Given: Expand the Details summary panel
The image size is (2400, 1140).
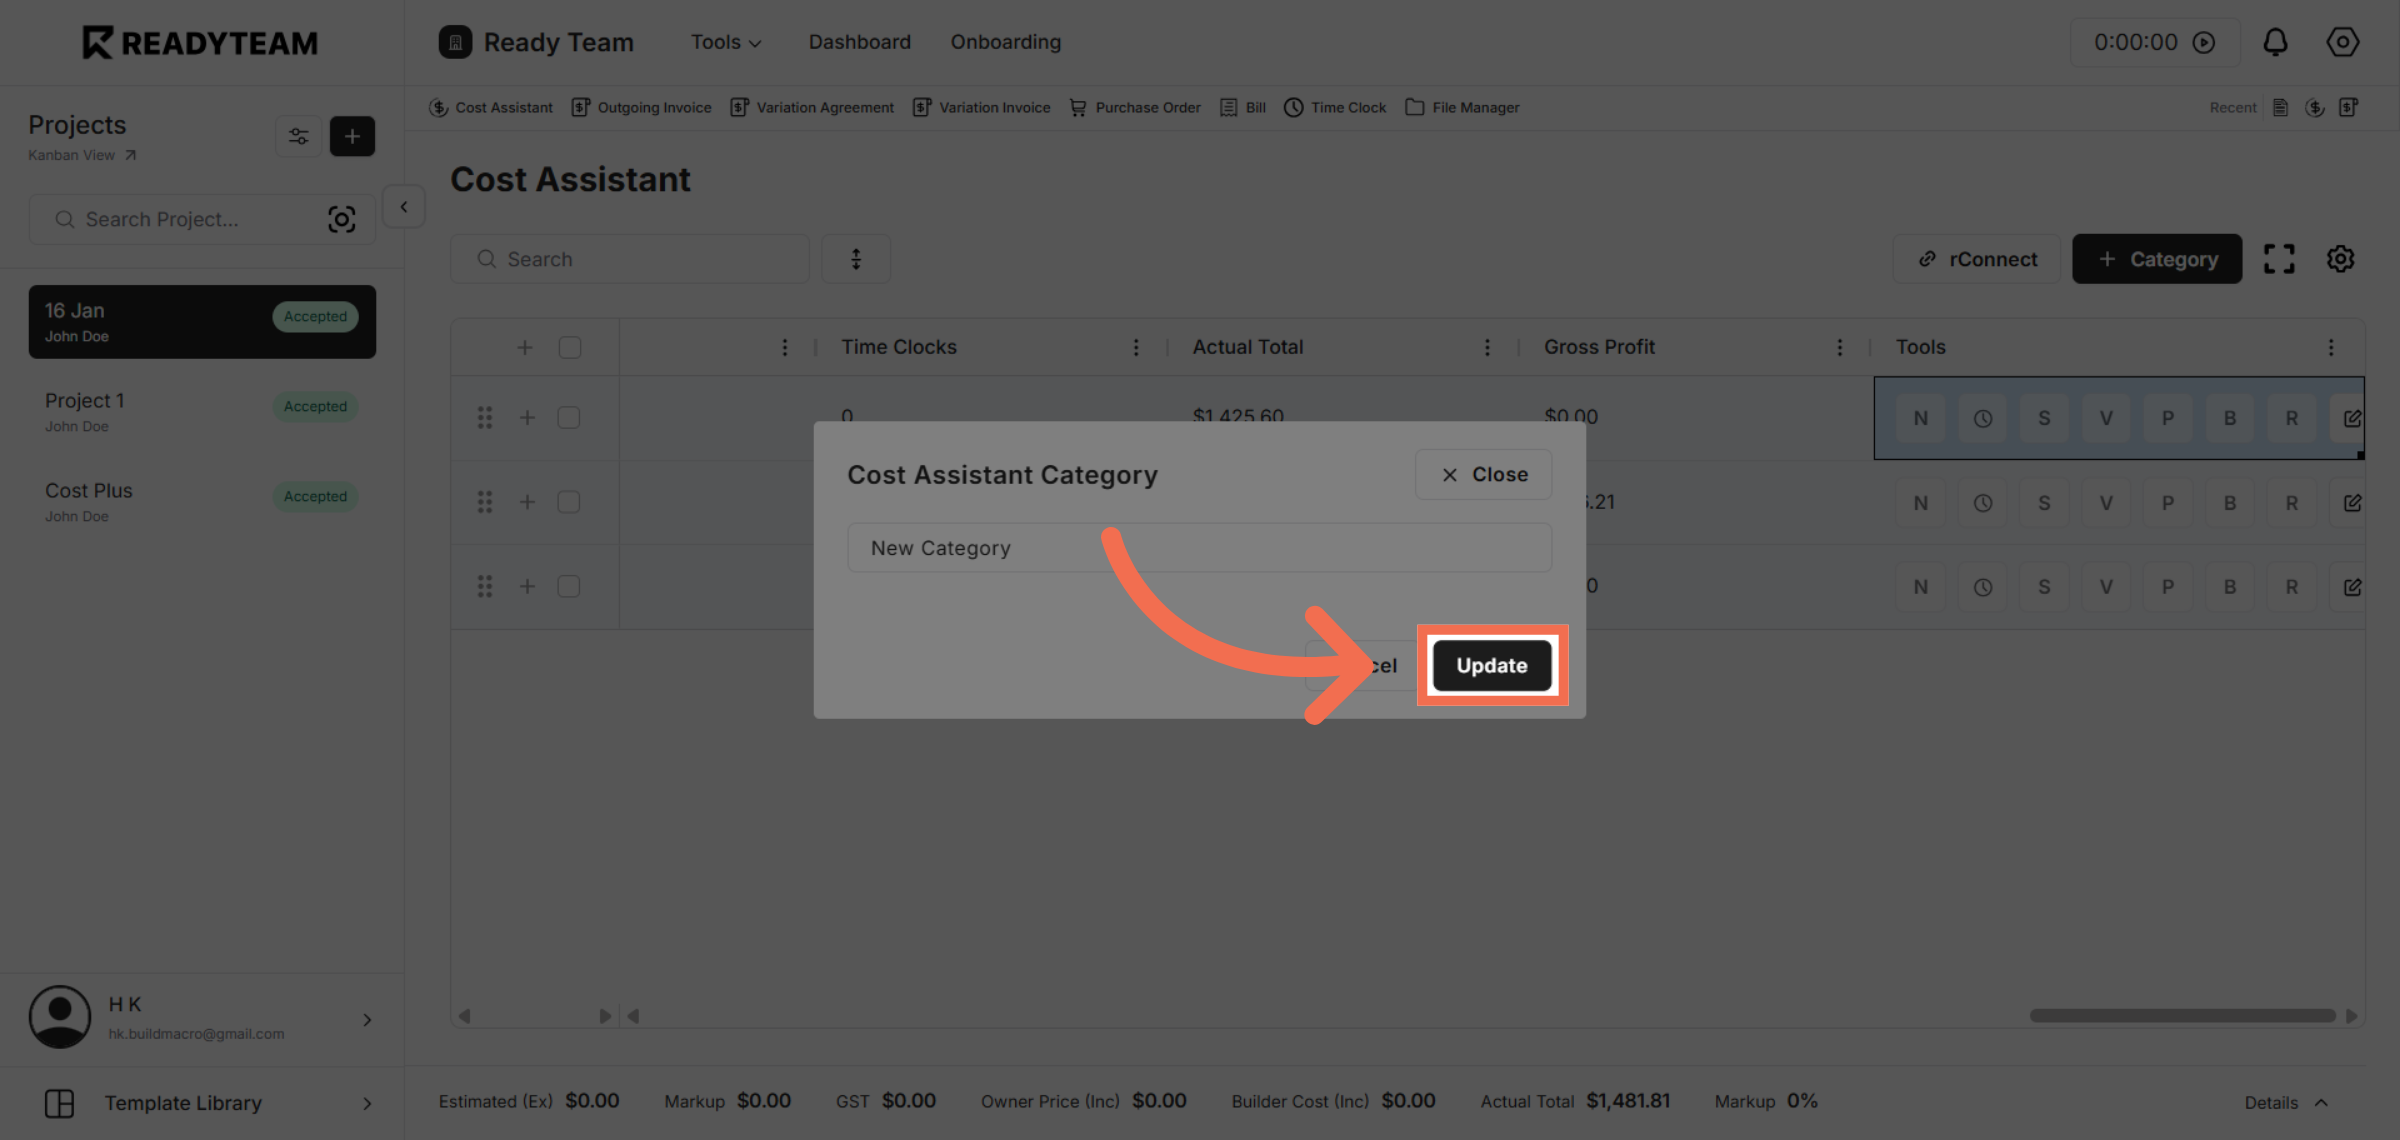Looking at the screenshot, I should (x=2286, y=1102).
